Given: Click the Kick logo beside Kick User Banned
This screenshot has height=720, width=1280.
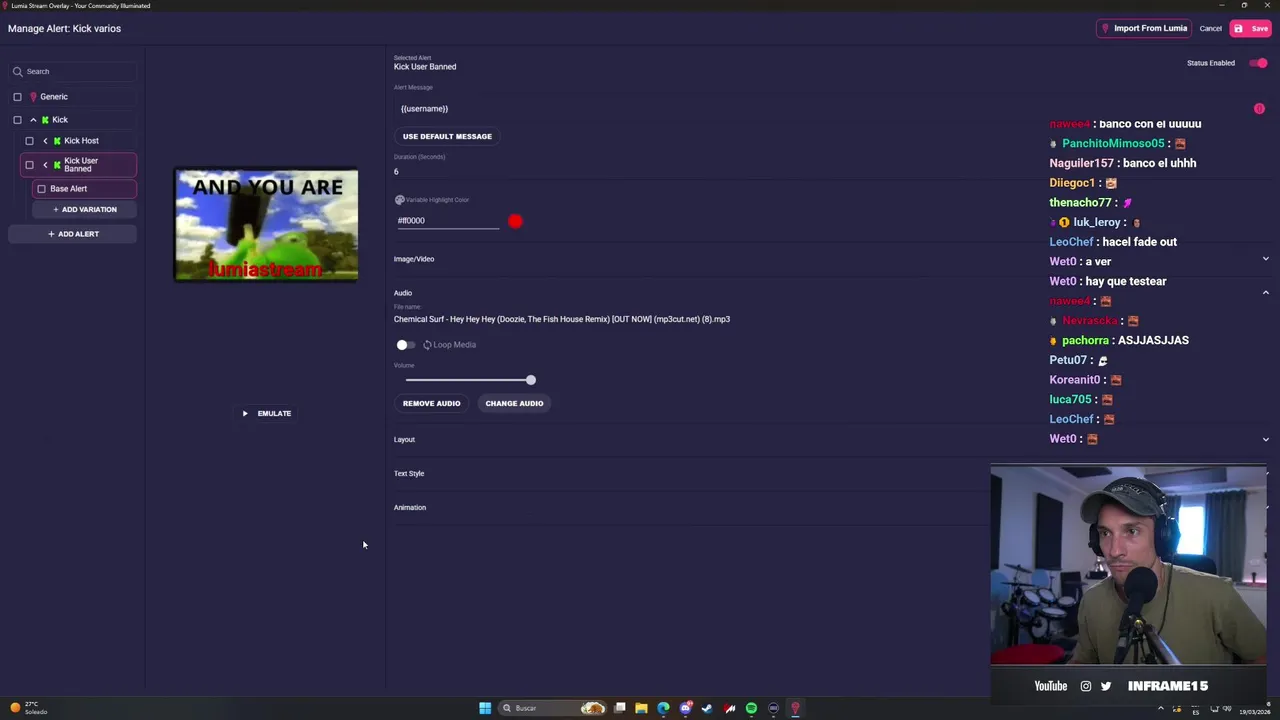Looking at the screenshot, I should [x=57, y=165].
